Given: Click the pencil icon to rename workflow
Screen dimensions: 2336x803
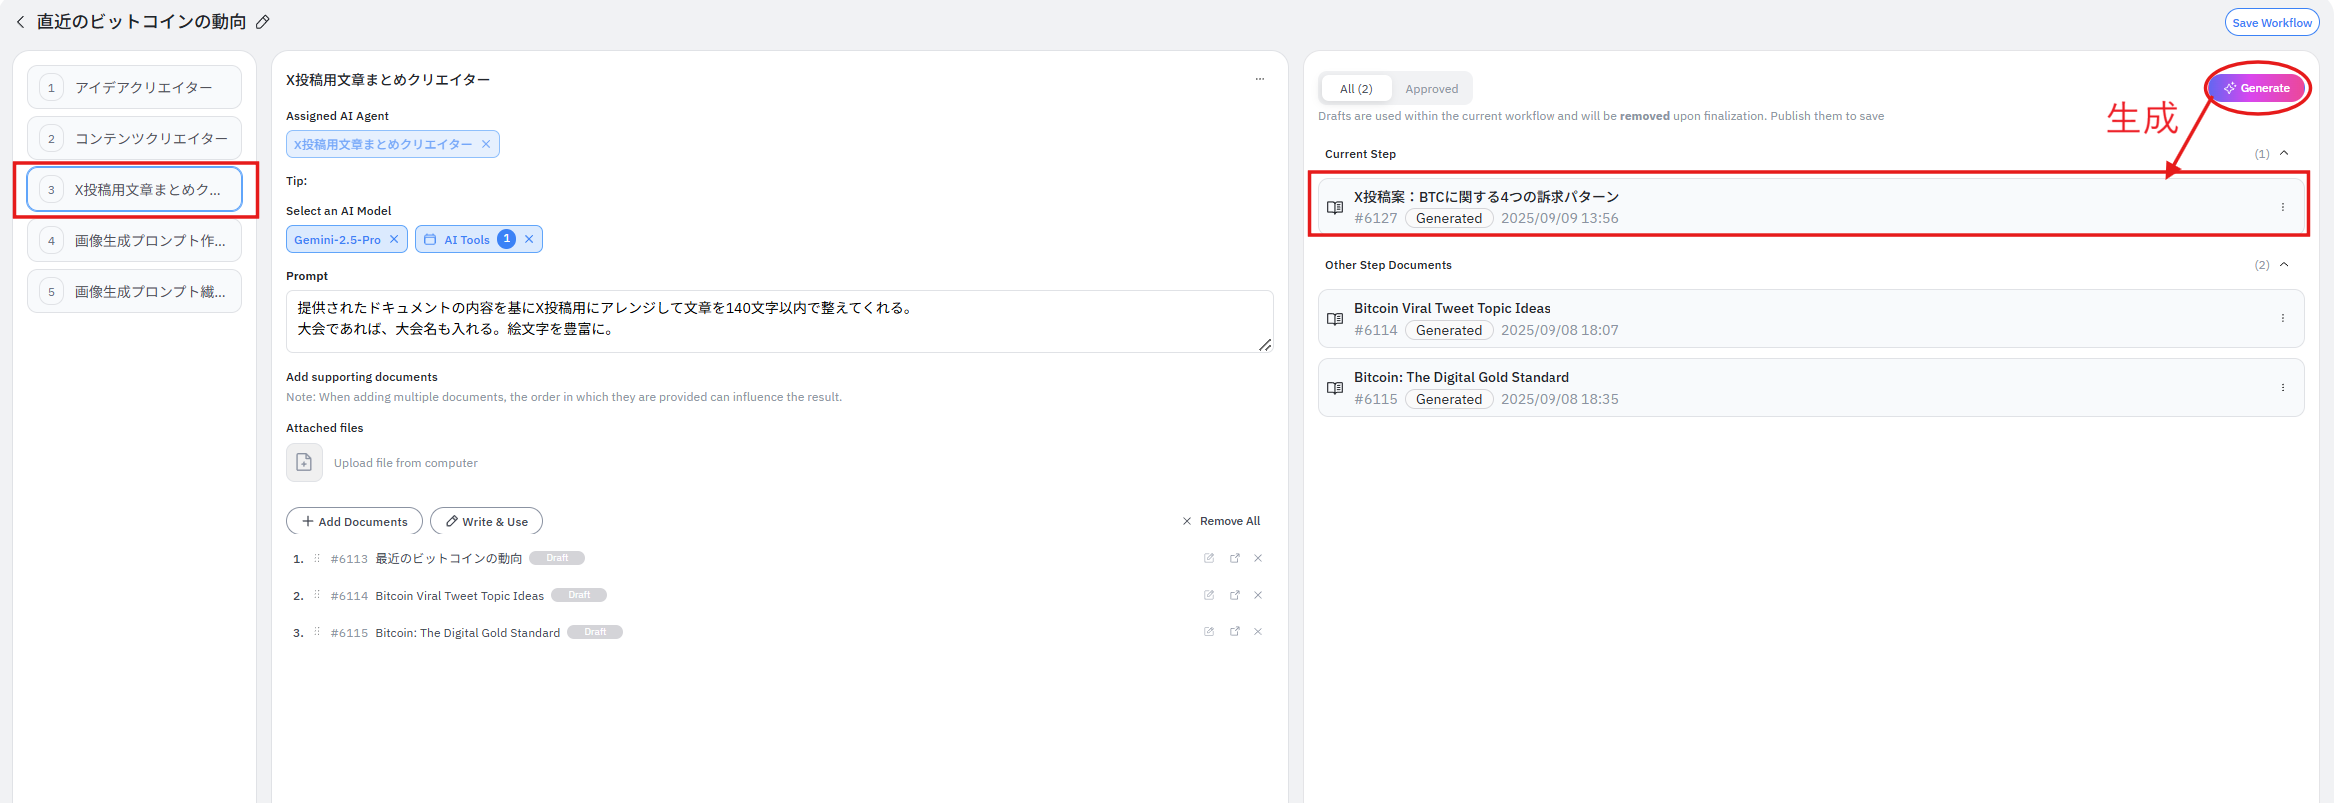Looking at the screenshot, I should (x=263, y=22).
